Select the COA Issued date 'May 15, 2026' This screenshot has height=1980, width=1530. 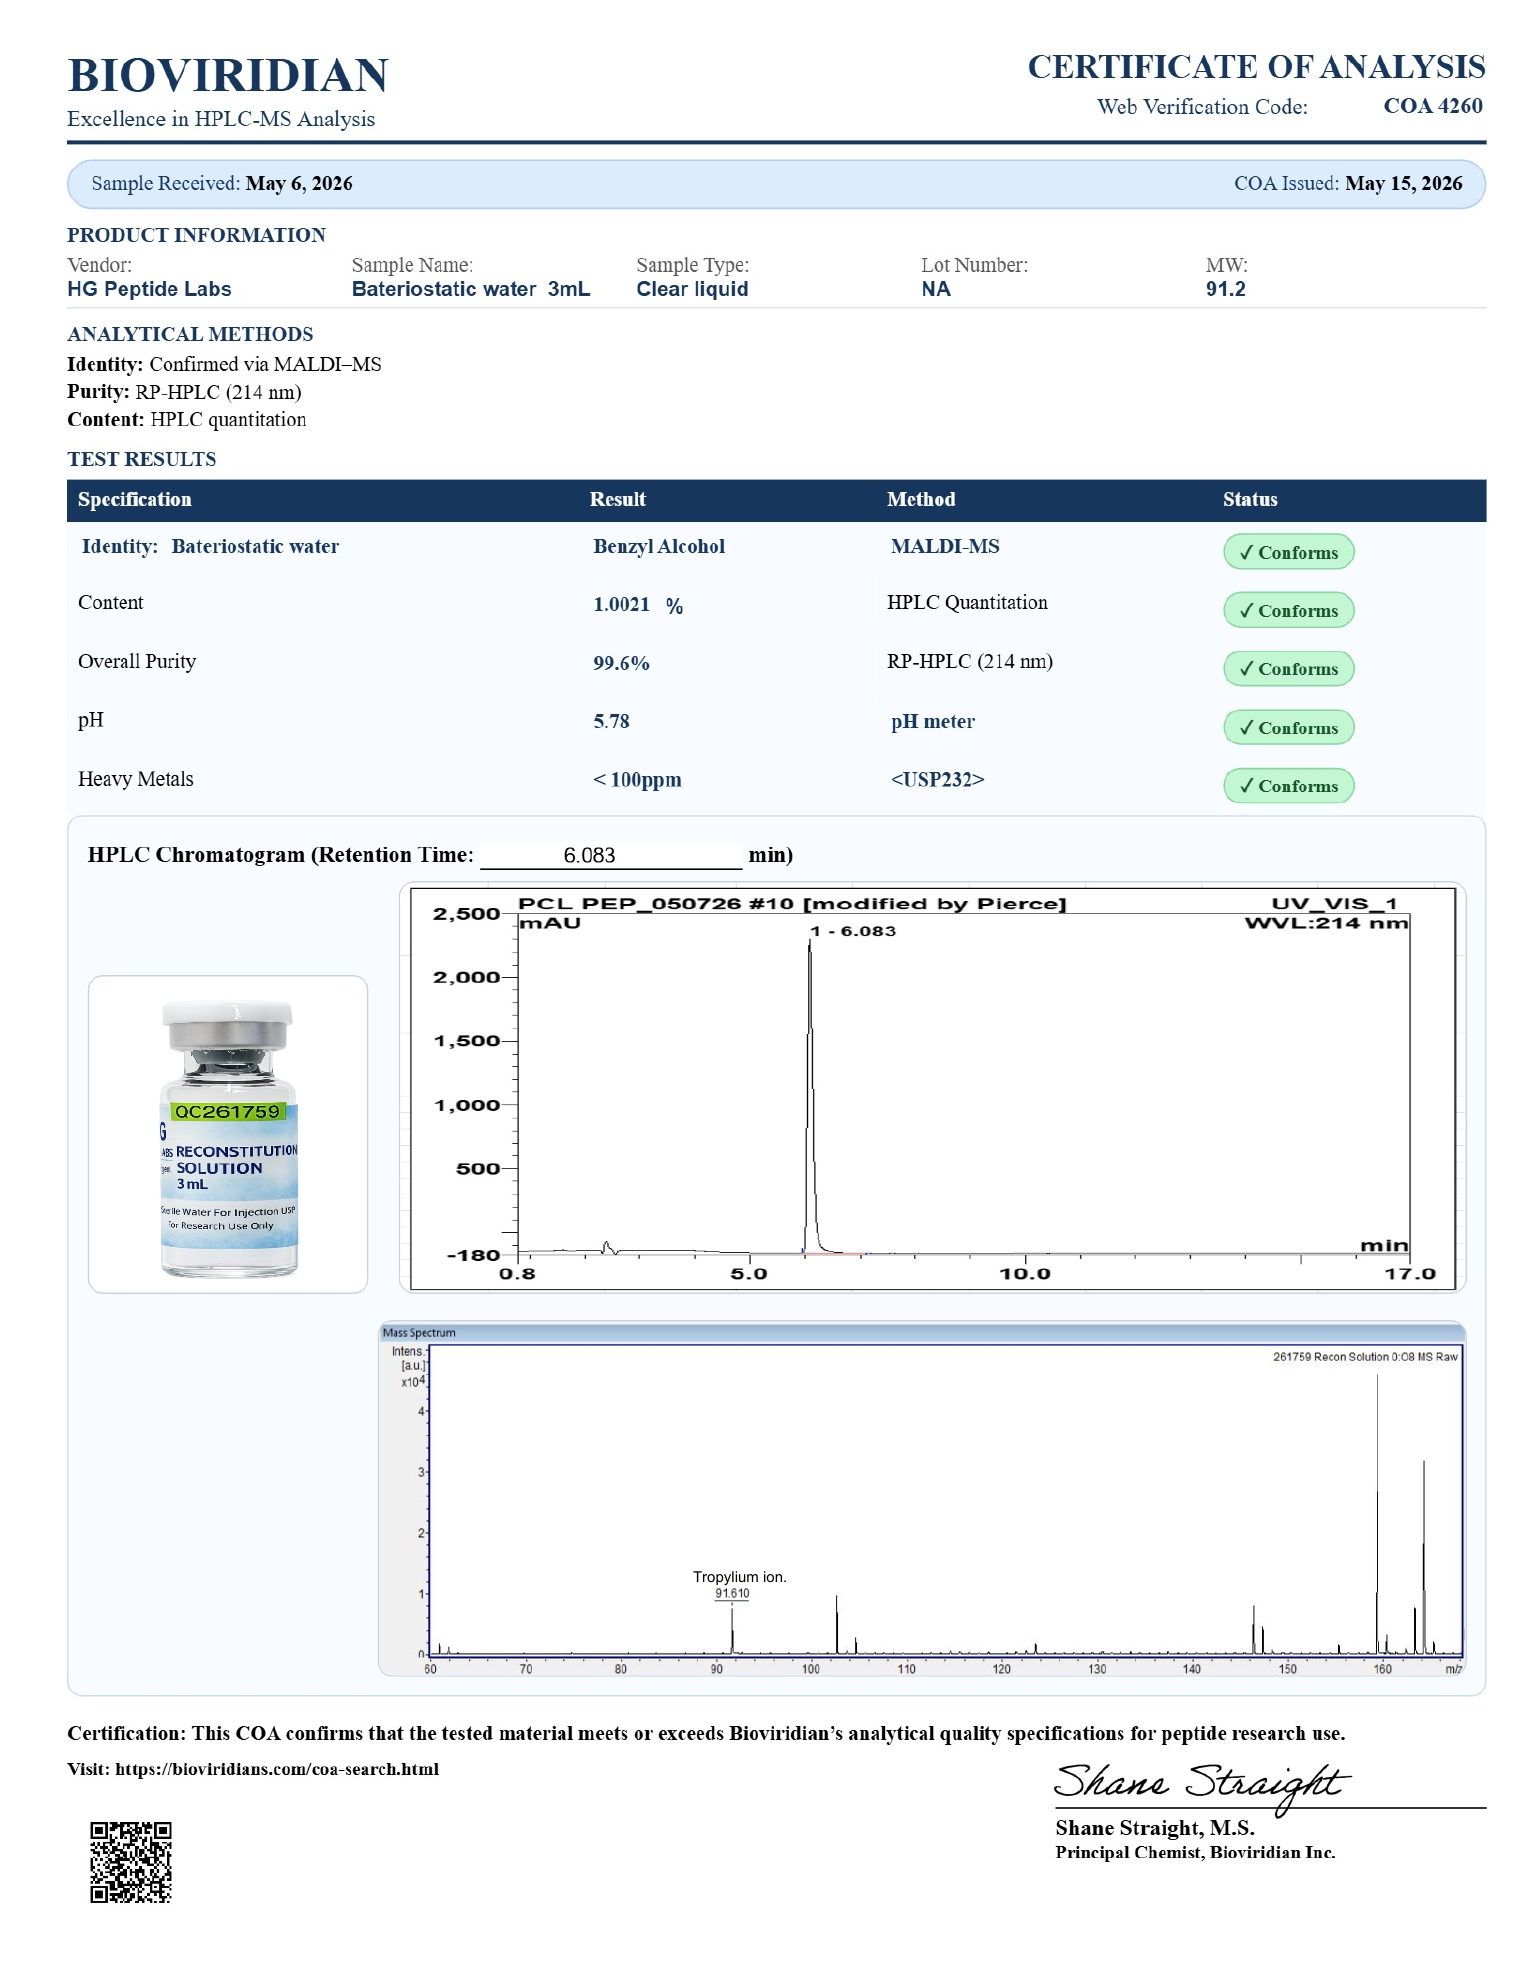click(1404, 184)
